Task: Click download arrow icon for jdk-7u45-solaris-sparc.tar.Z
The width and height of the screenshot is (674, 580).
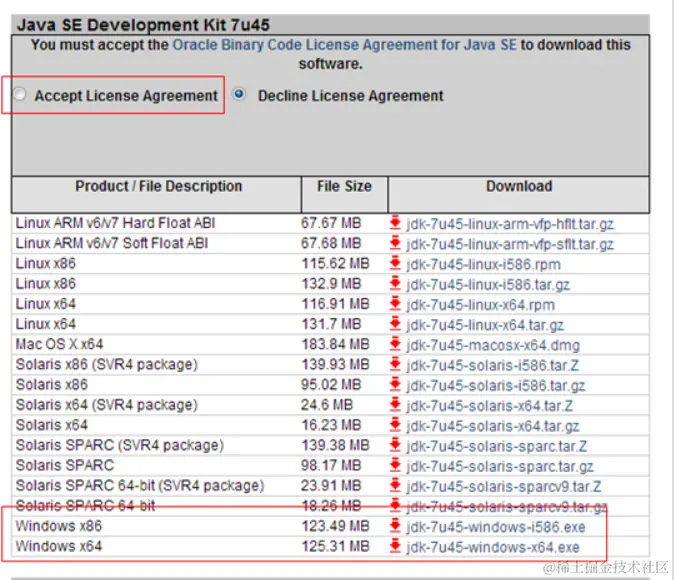Action: pyautogui.click(x=395, y=445)
